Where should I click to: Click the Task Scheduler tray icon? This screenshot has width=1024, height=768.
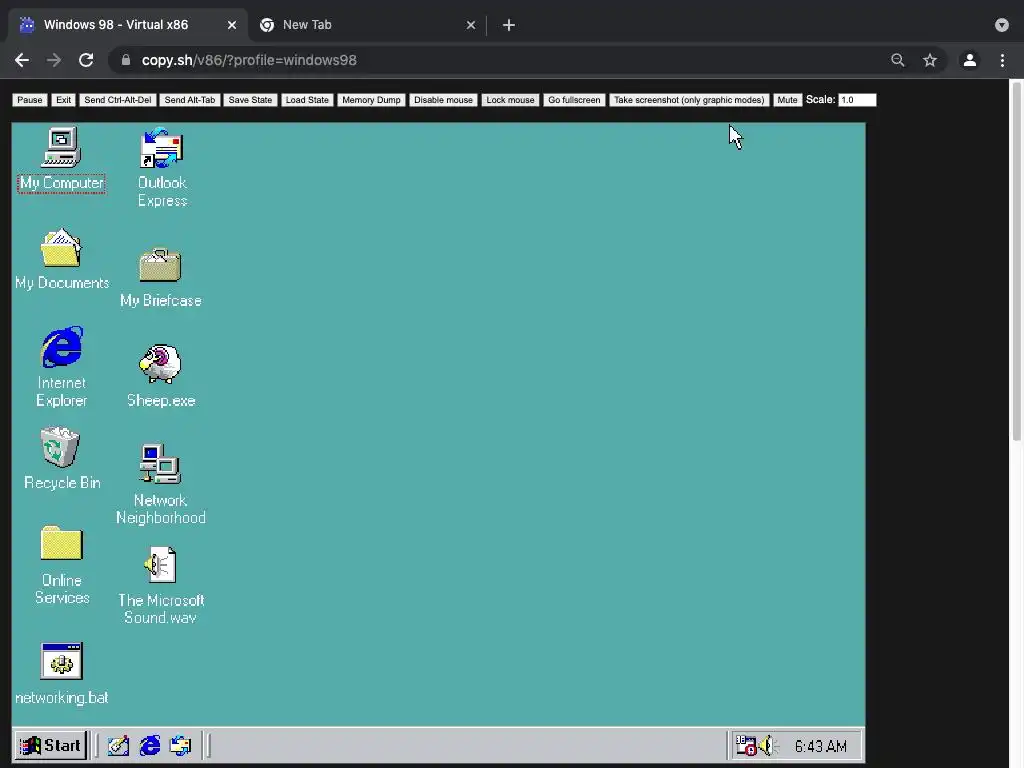pos(745,745)
